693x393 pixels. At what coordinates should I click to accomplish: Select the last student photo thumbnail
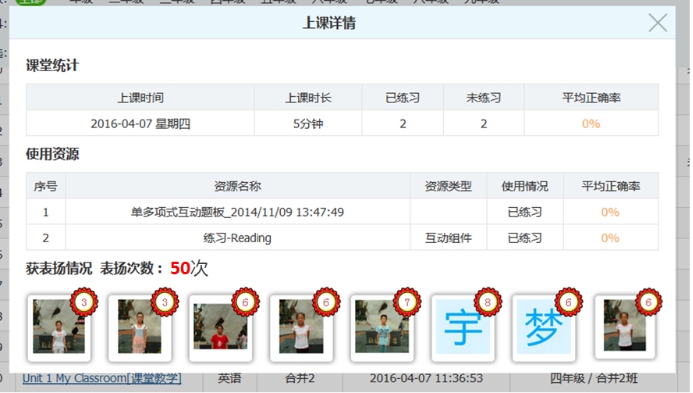pos(625,327)
